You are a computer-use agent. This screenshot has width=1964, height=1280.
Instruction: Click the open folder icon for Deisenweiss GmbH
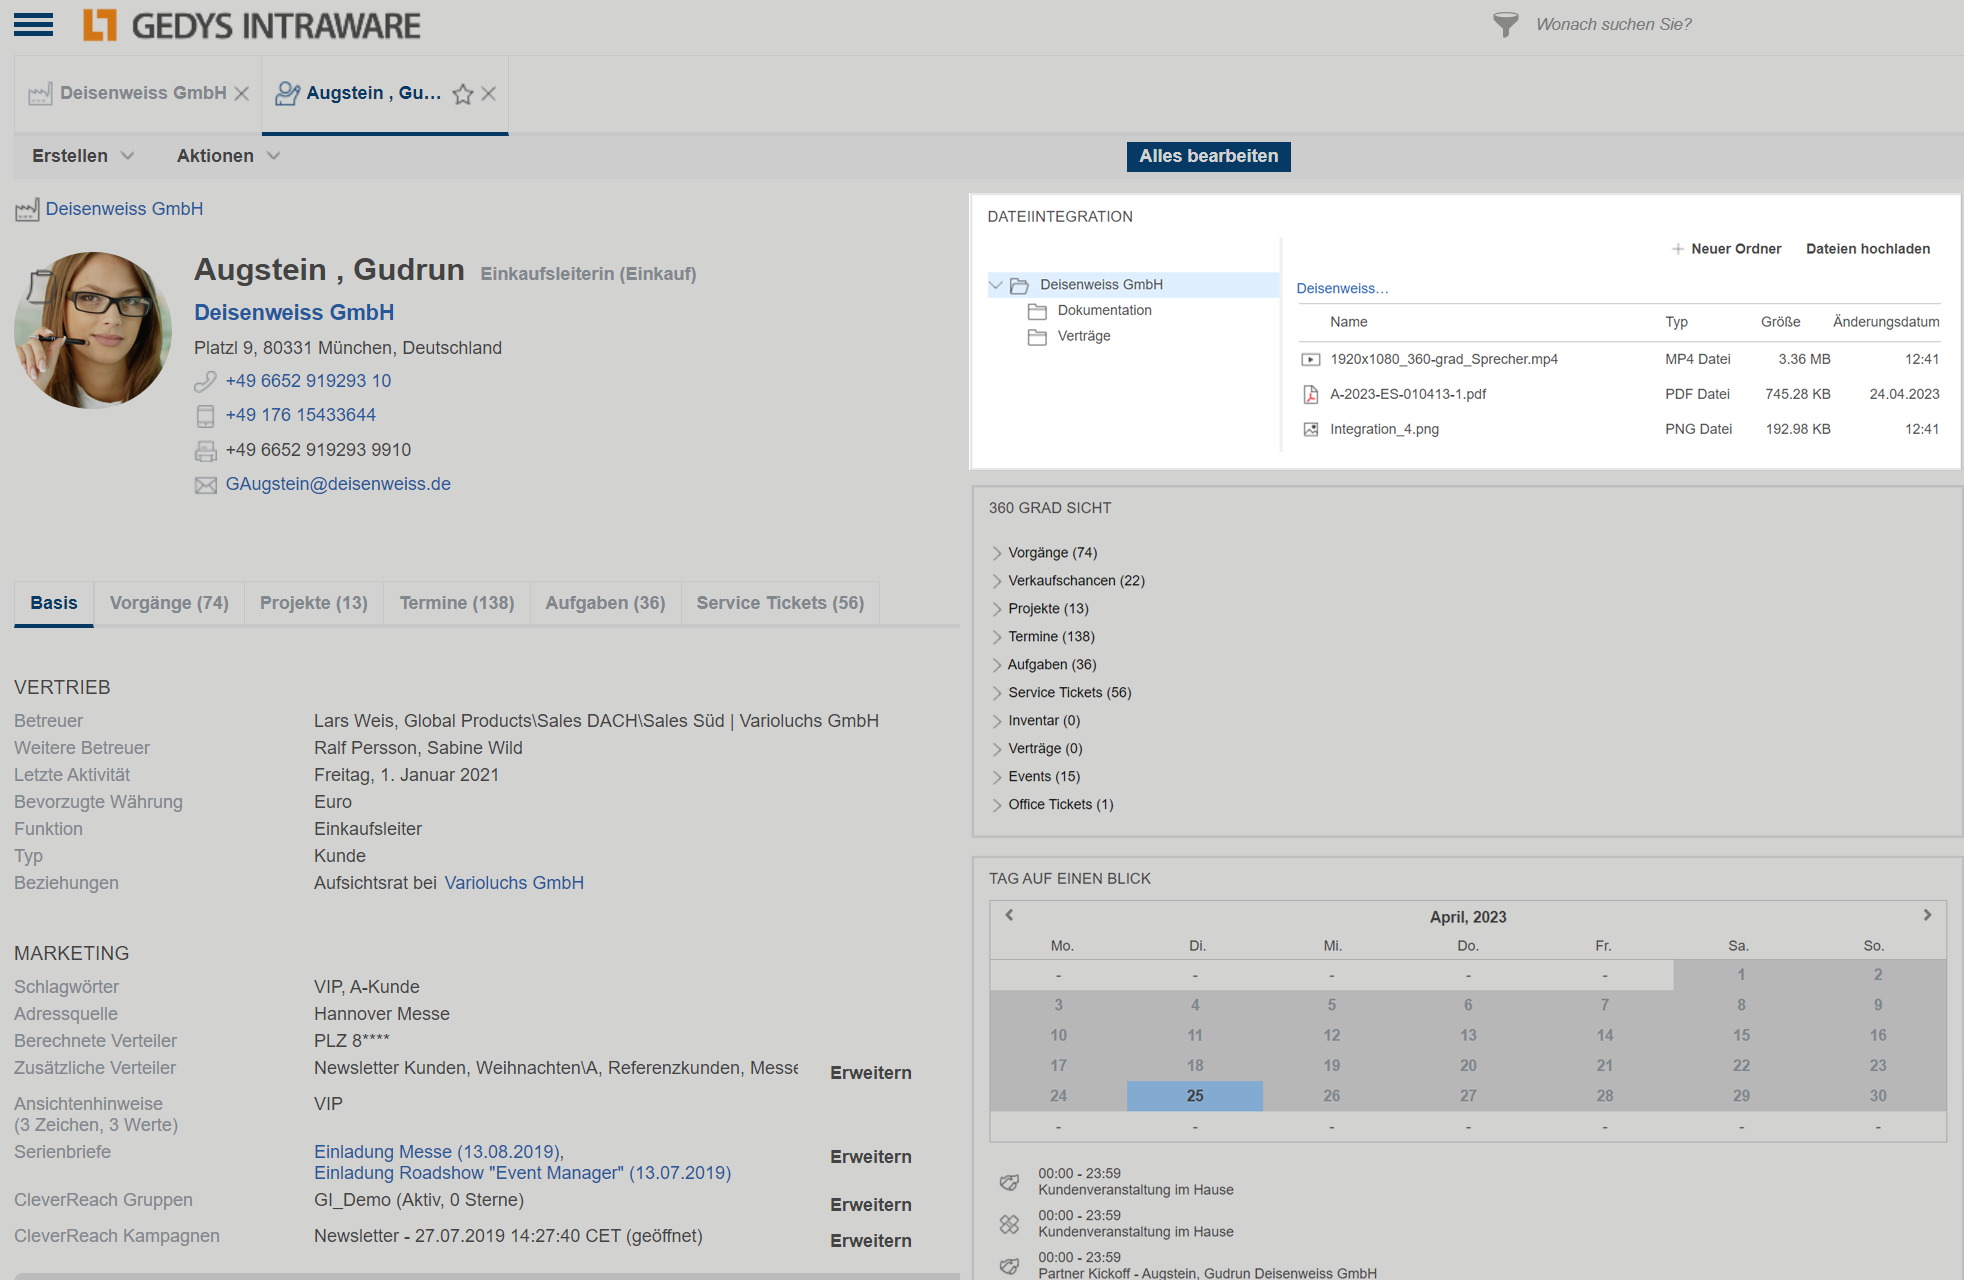[x=1020, y=286]
